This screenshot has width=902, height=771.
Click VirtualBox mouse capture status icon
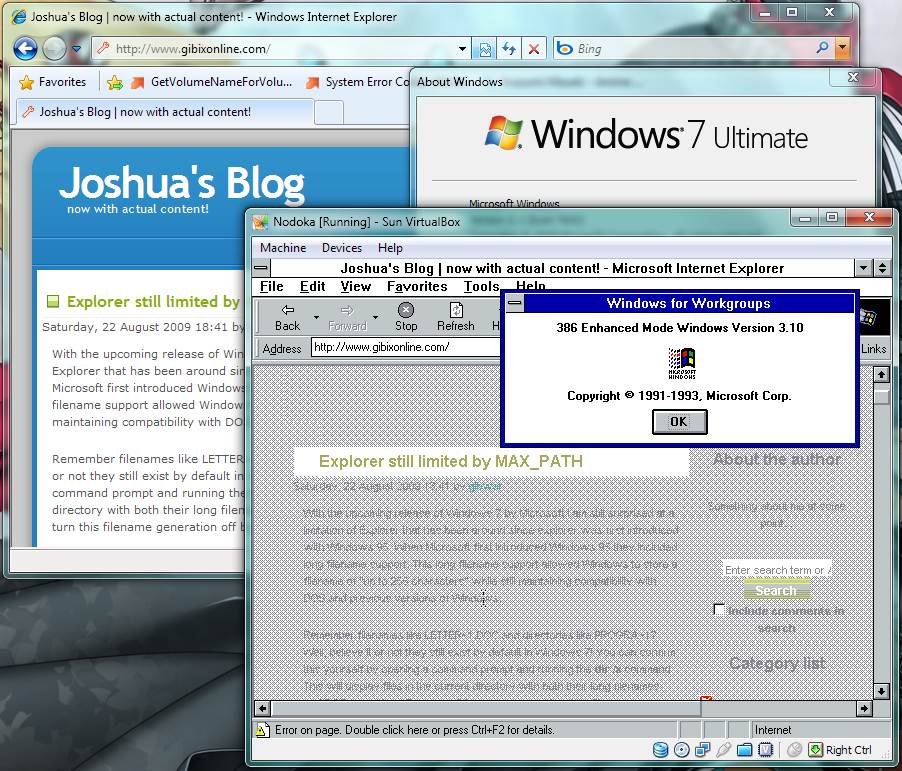click(x=794, y=750)
